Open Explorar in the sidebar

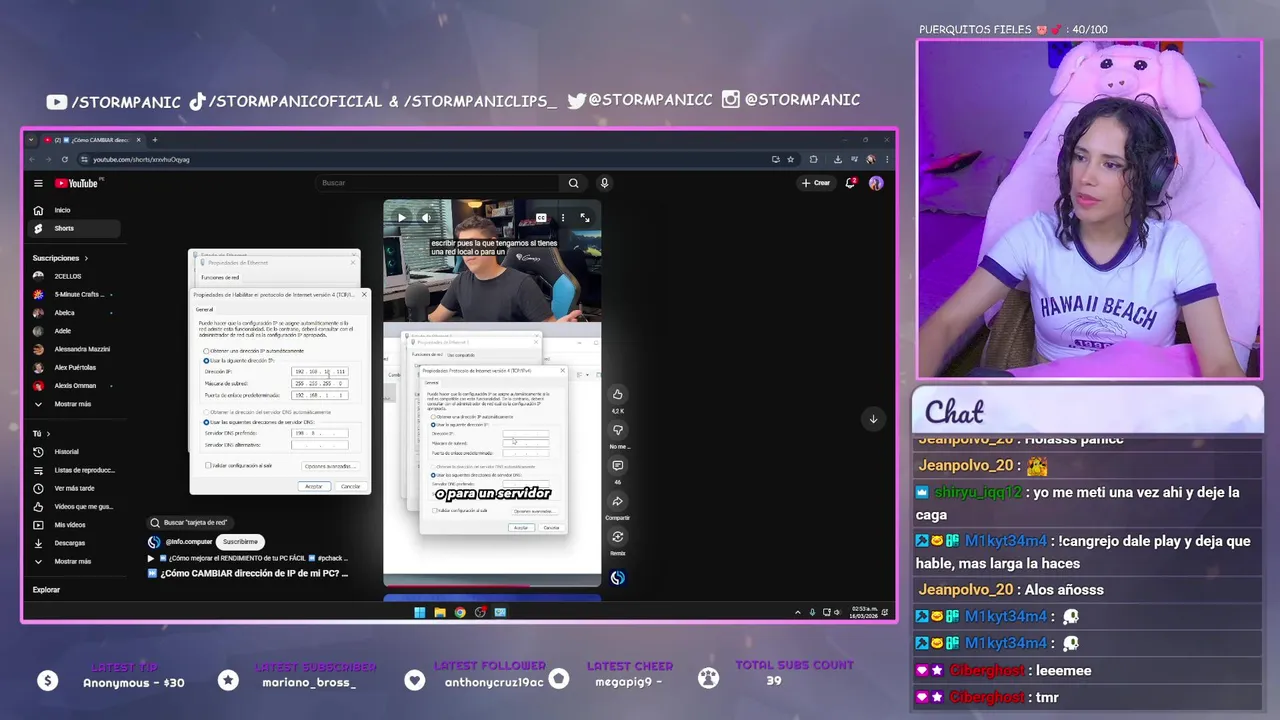click(x=46, y=590)
